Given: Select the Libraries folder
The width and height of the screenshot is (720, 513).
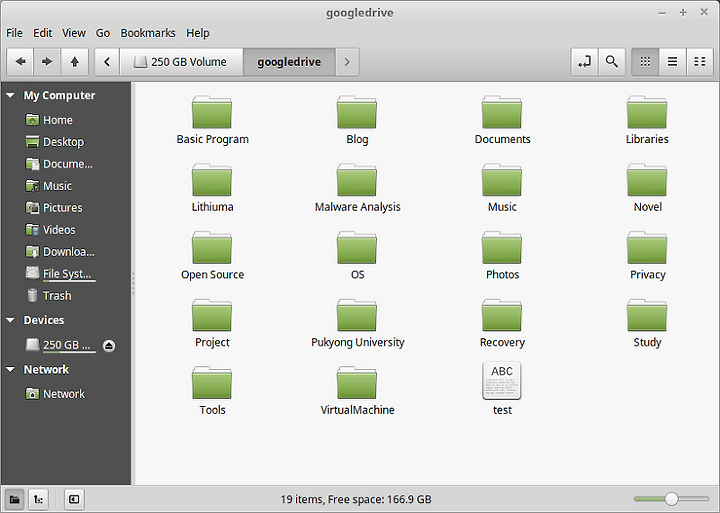Looking at the screenshot, I should click(647, 120).
